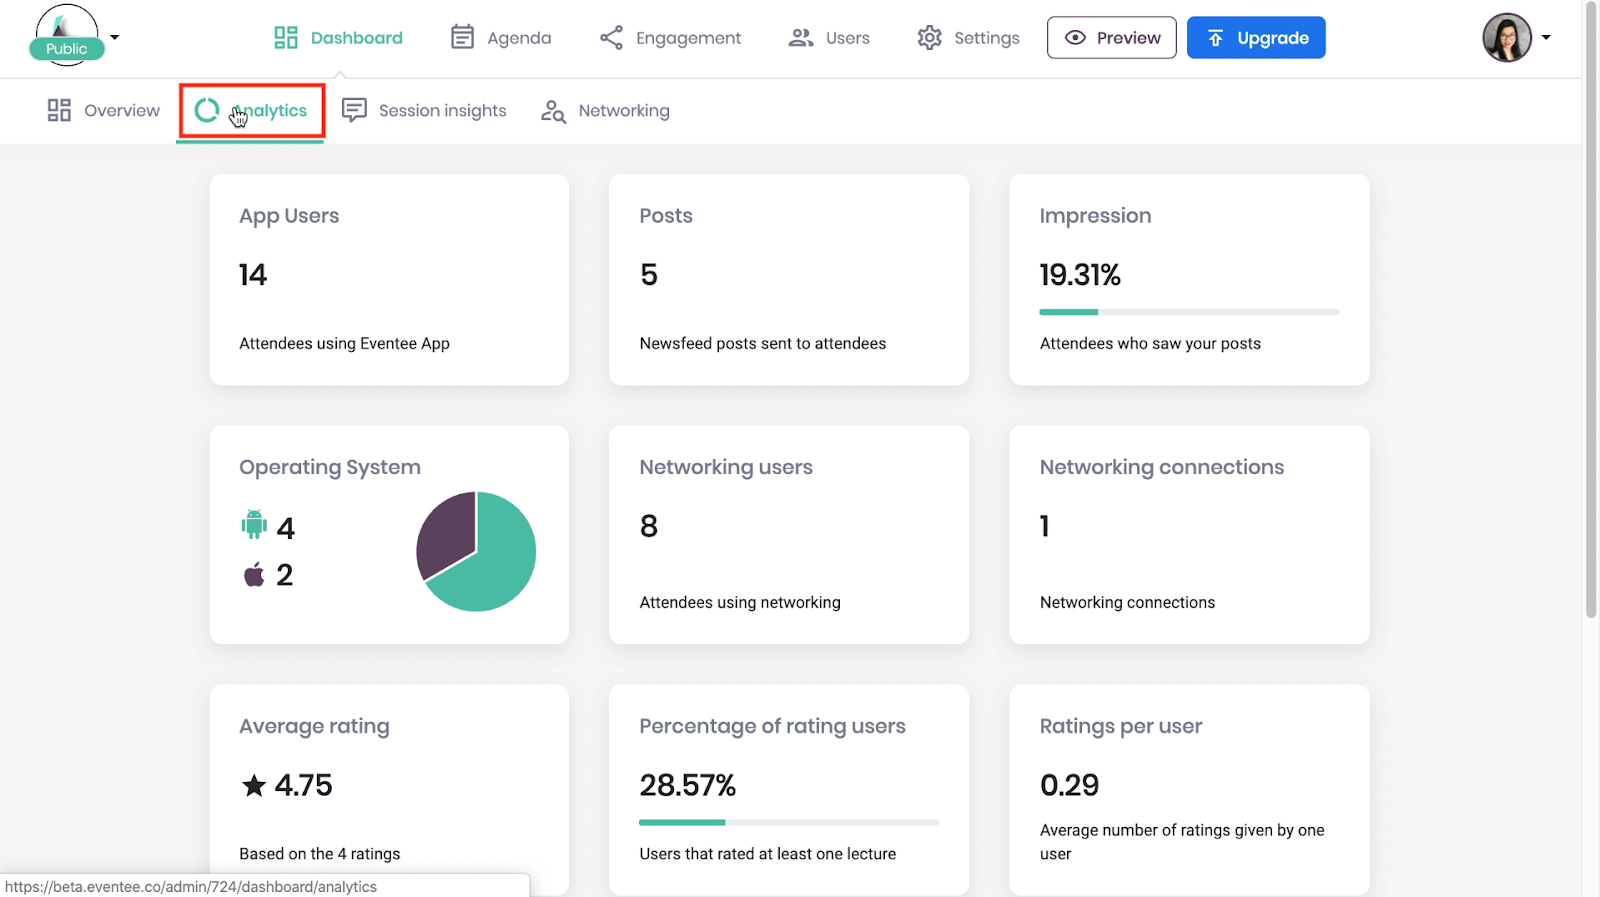Click the Android icon in Operating System
Screen dimensions: 1600x897
click(254, 524)
